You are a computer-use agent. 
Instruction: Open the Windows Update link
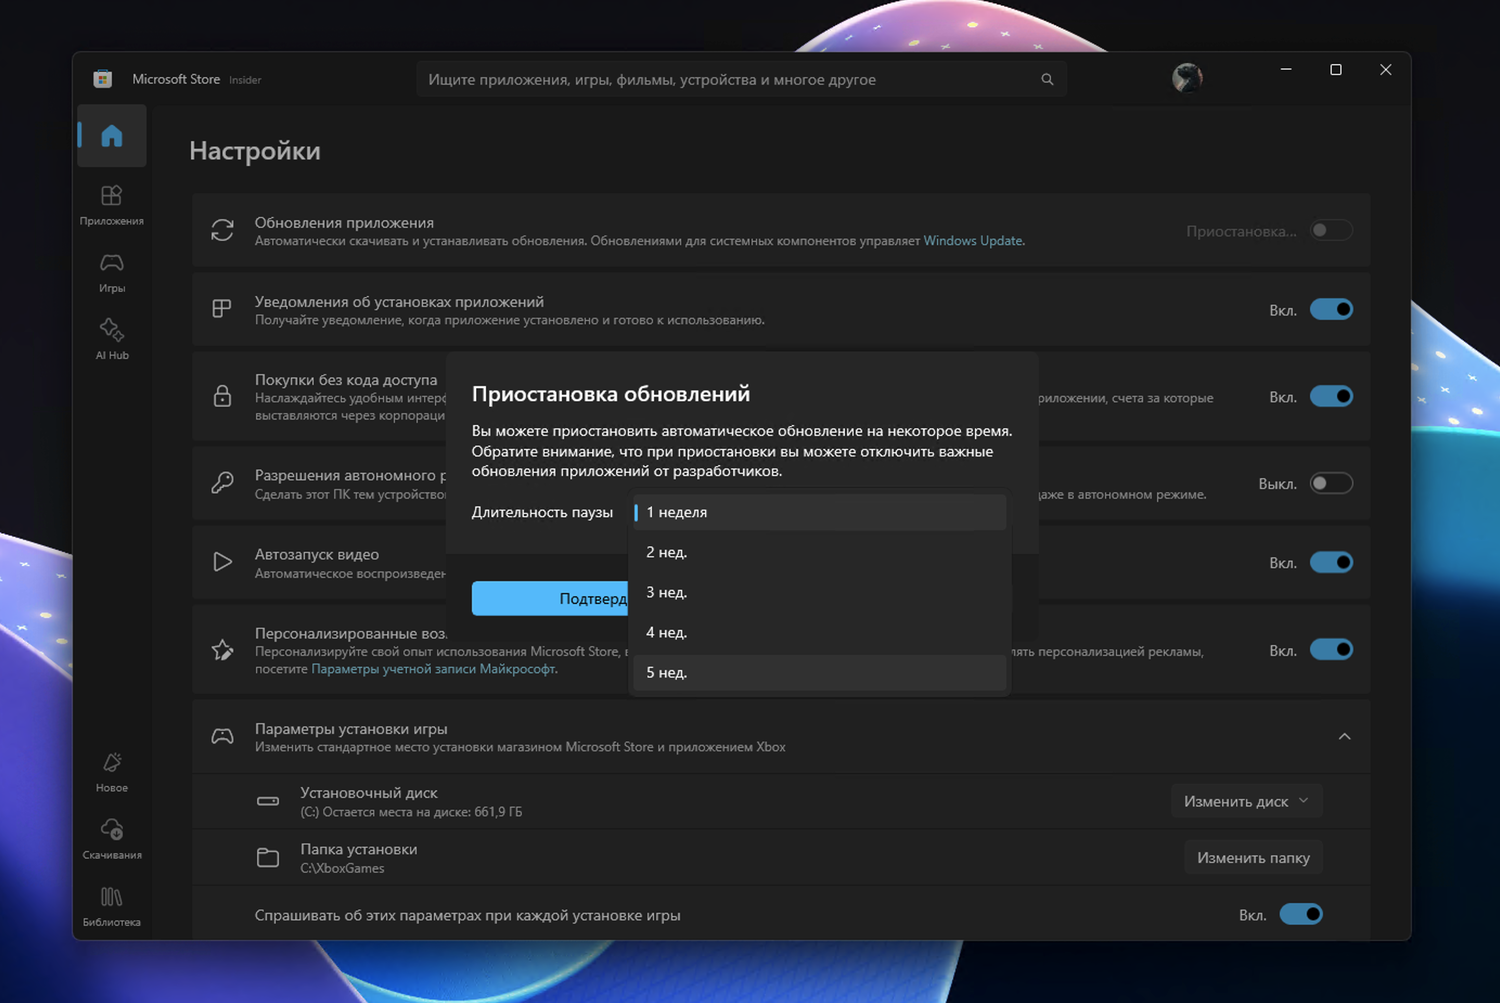click(x=973, y=241)
